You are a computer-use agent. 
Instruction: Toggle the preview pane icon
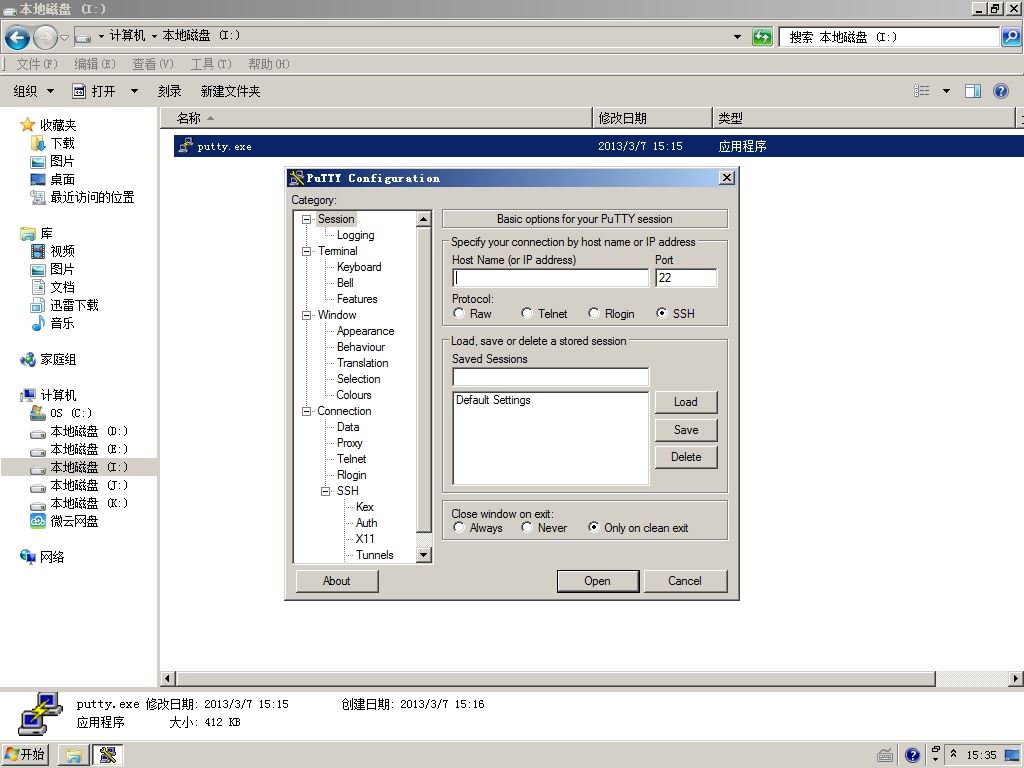[x=972, y=91]
